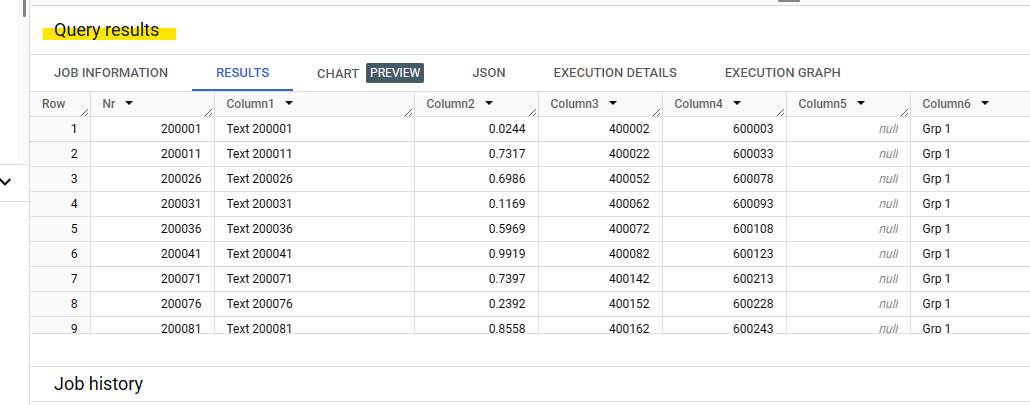Show the EXECUTION GRAPH tab
The height and width of the screenshot is (405, 1030).
(782, 73)
